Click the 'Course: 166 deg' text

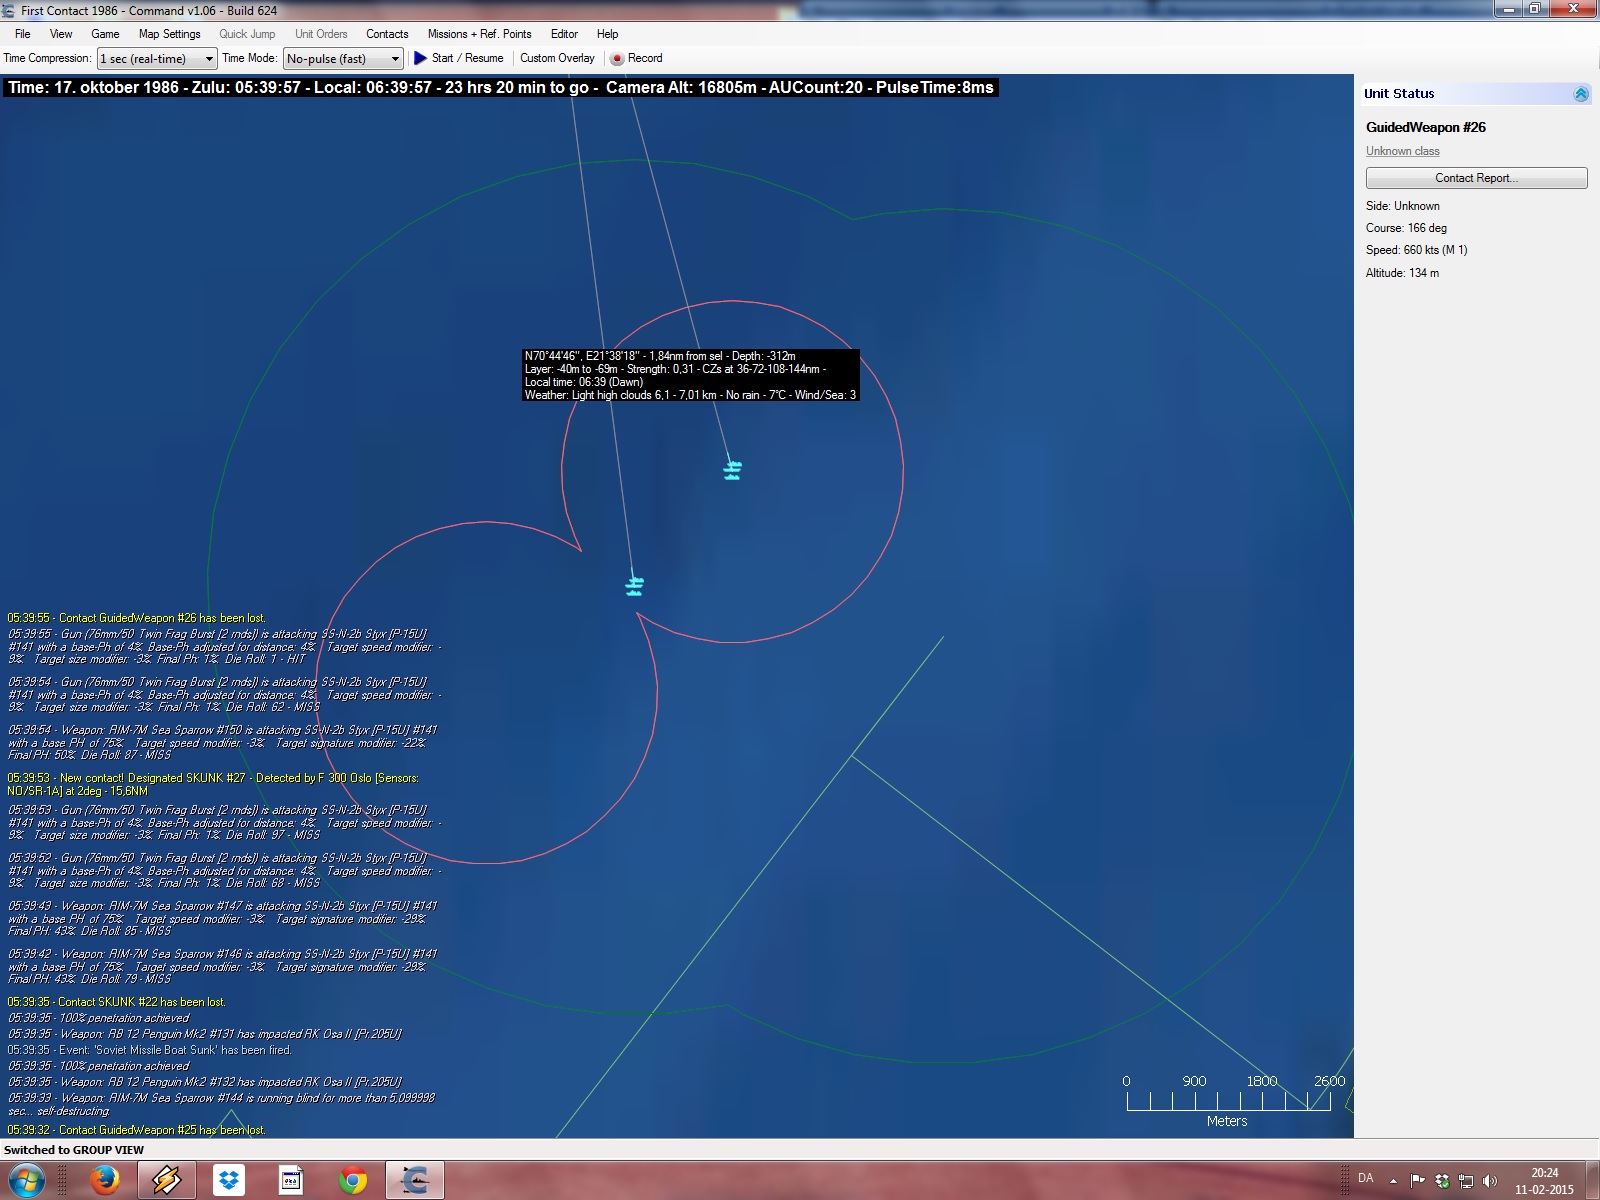pyautogui.click(x=1406, y=228)
